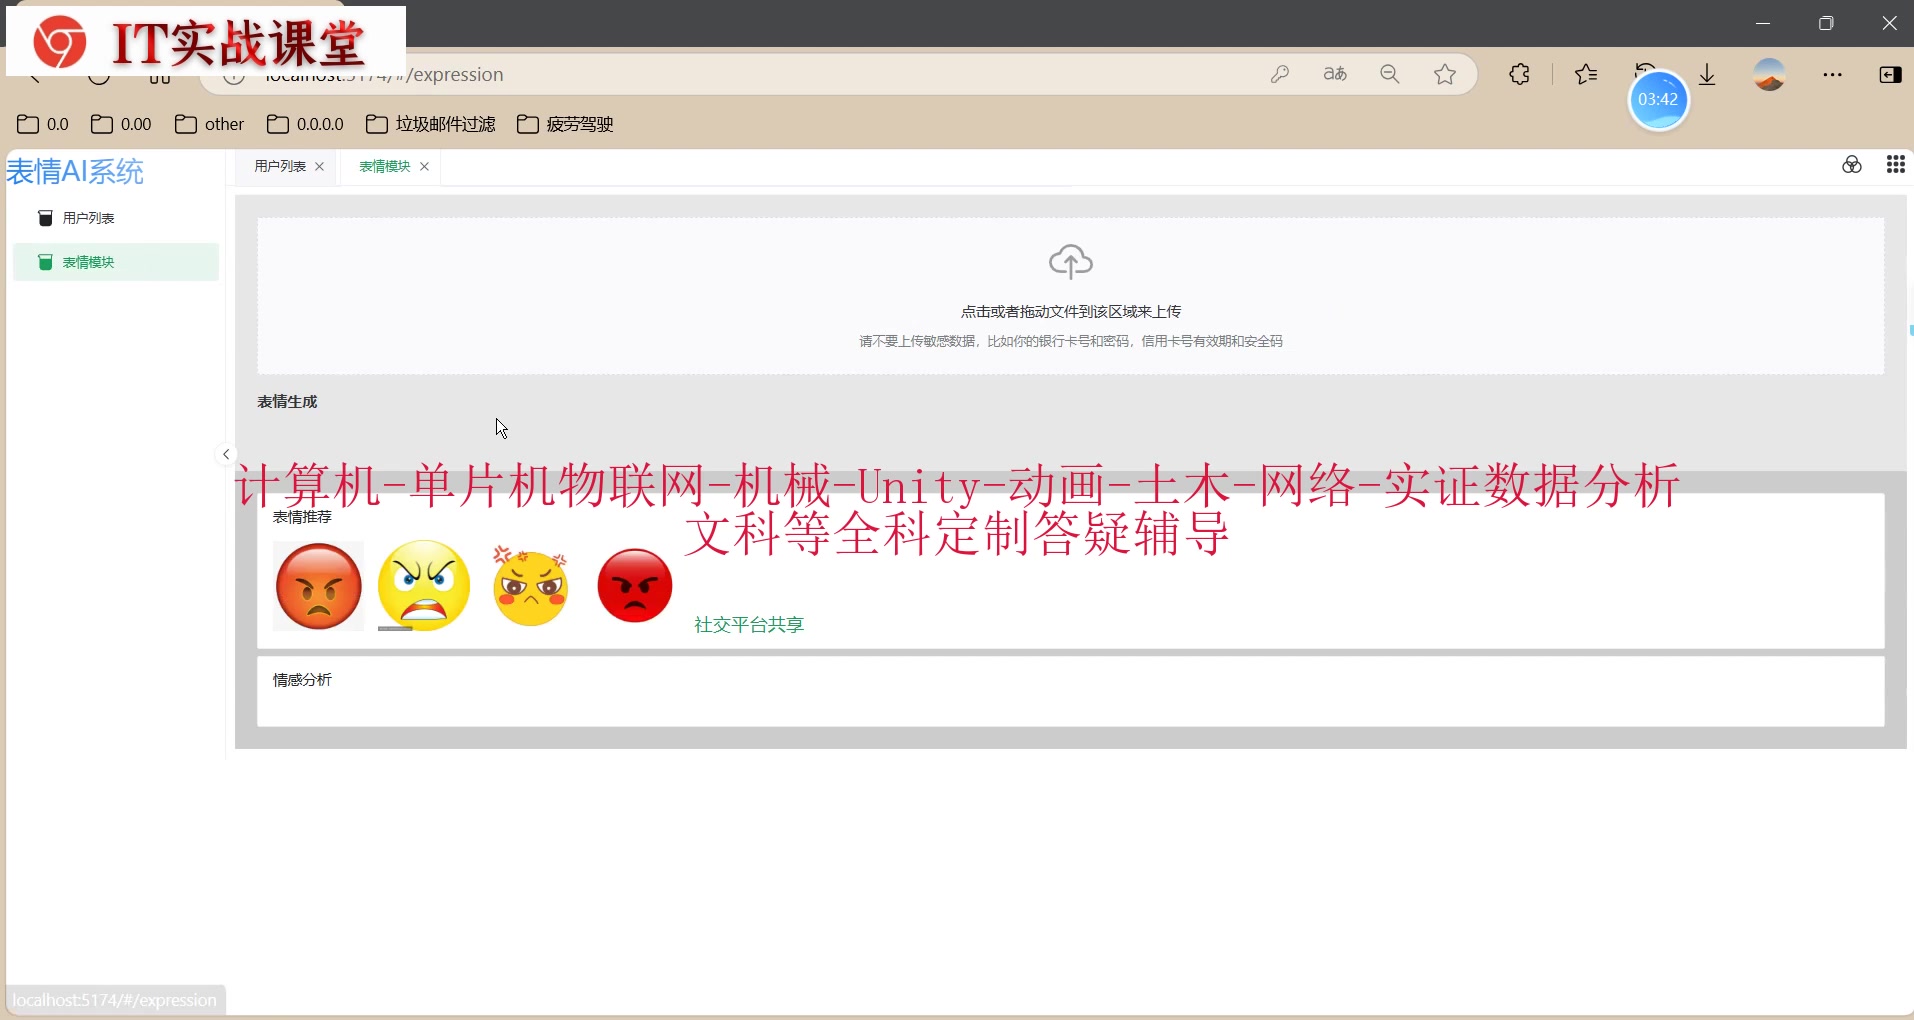
Task: Minimize the browser window
Action: [x=1763, y=23]
